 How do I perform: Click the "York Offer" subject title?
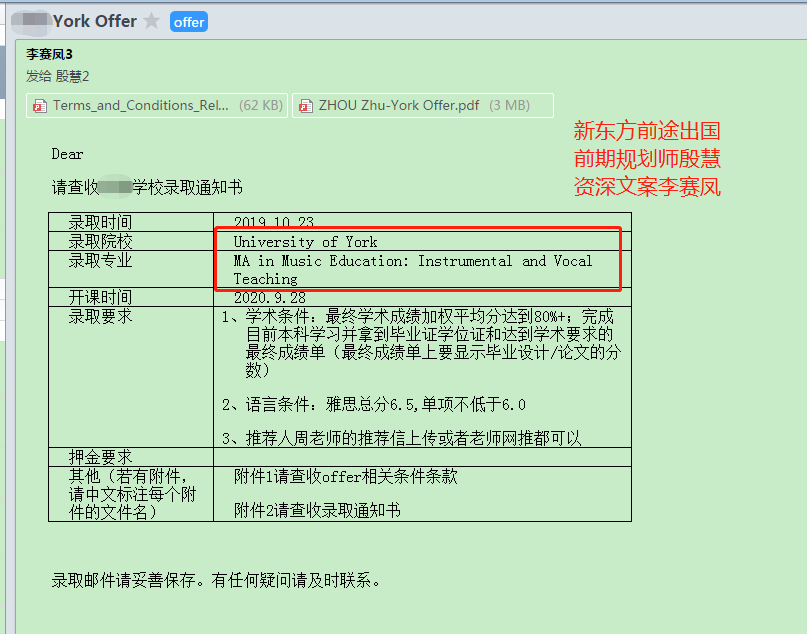(95, 21)
